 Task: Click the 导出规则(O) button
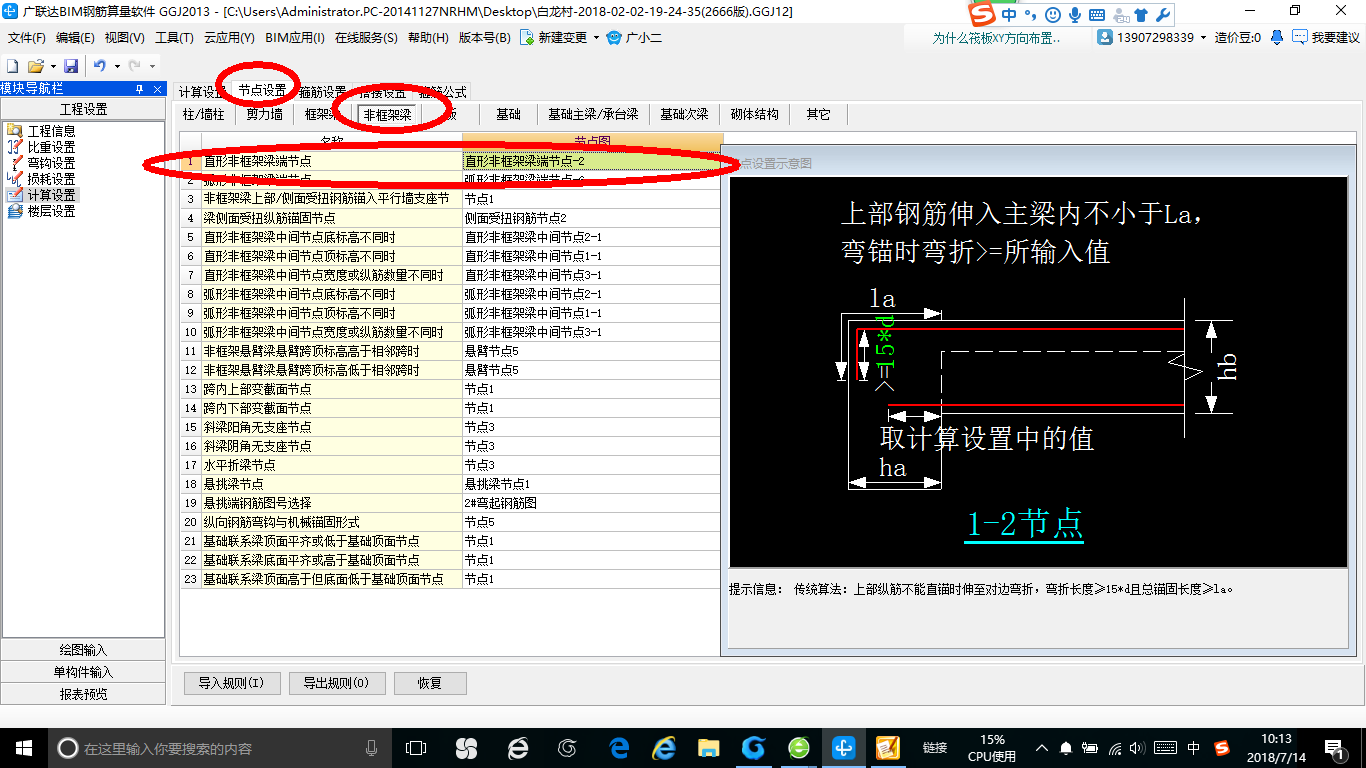coord(335,683)
